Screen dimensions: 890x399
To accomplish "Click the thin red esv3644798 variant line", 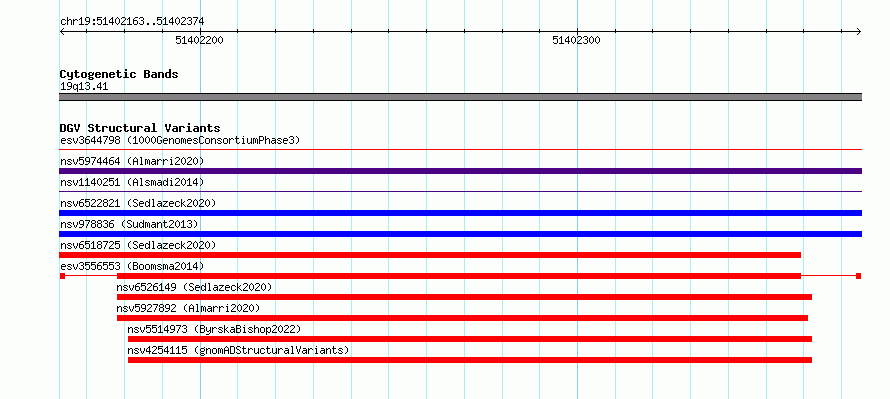I will 460,150.
